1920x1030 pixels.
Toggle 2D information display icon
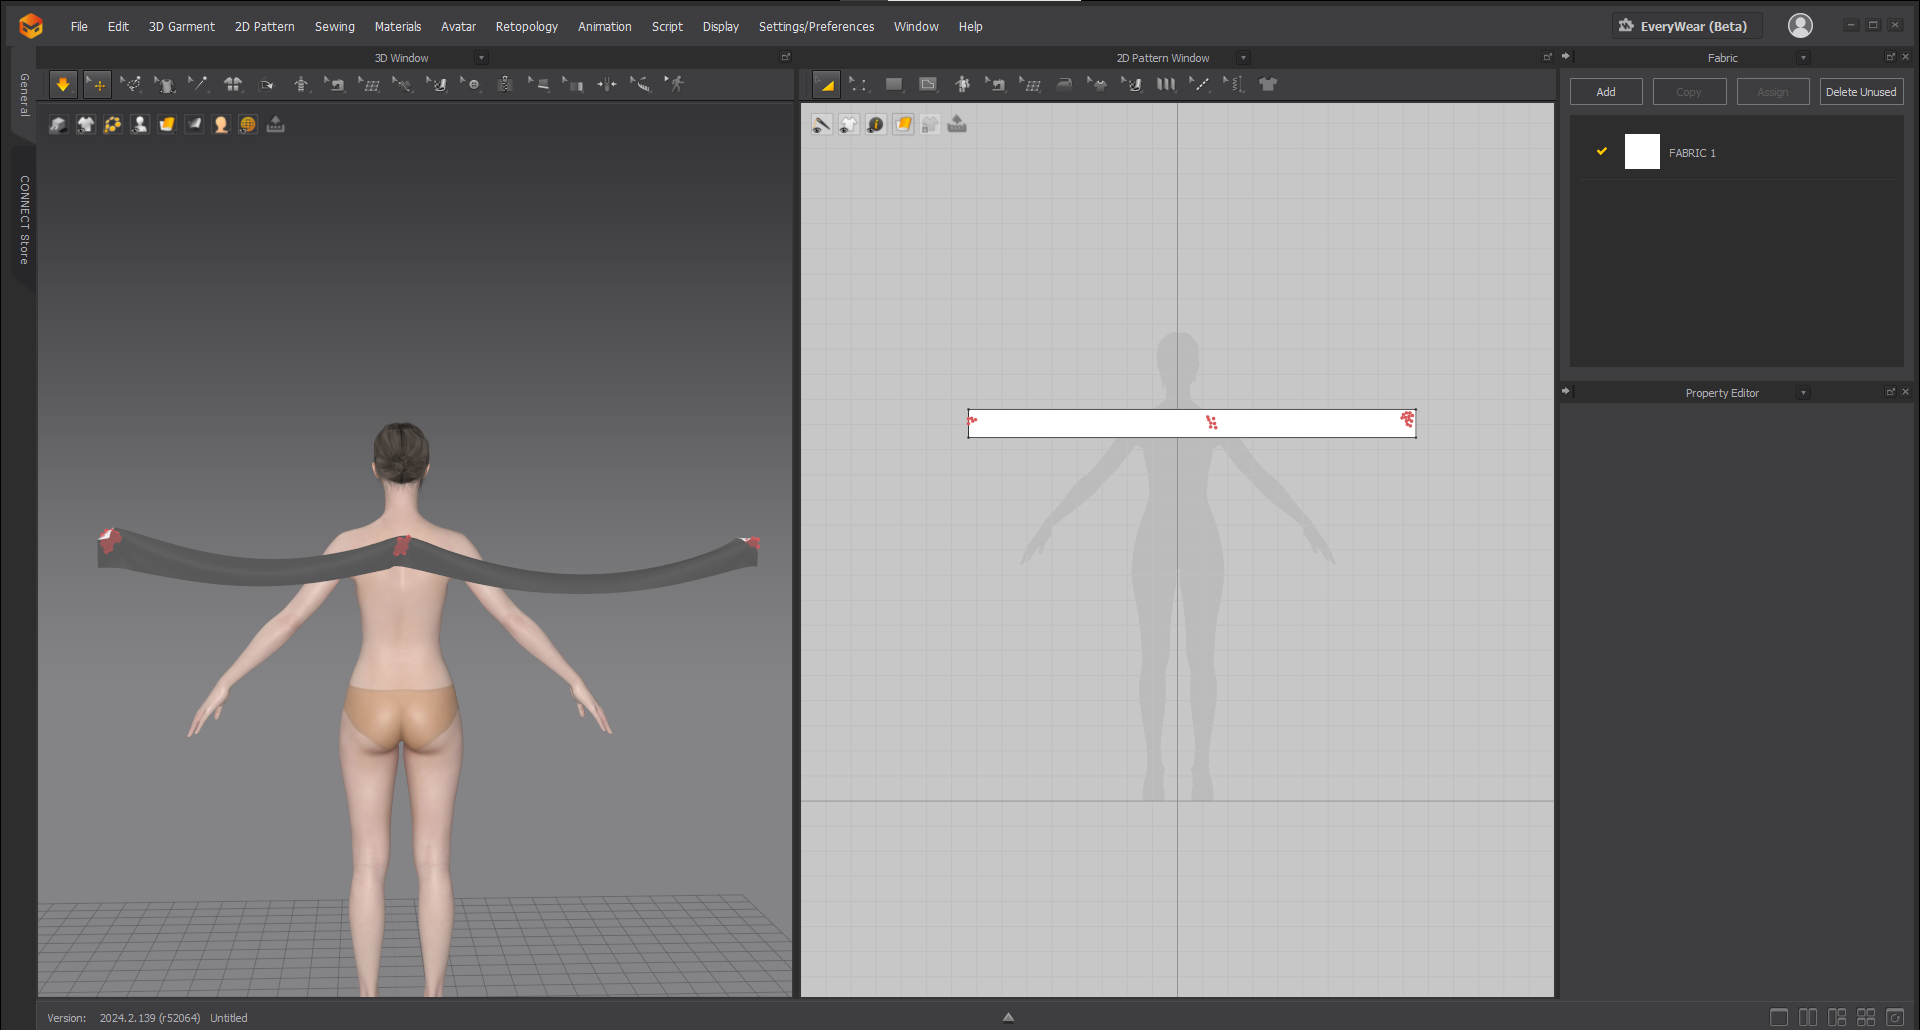point(876,125)
